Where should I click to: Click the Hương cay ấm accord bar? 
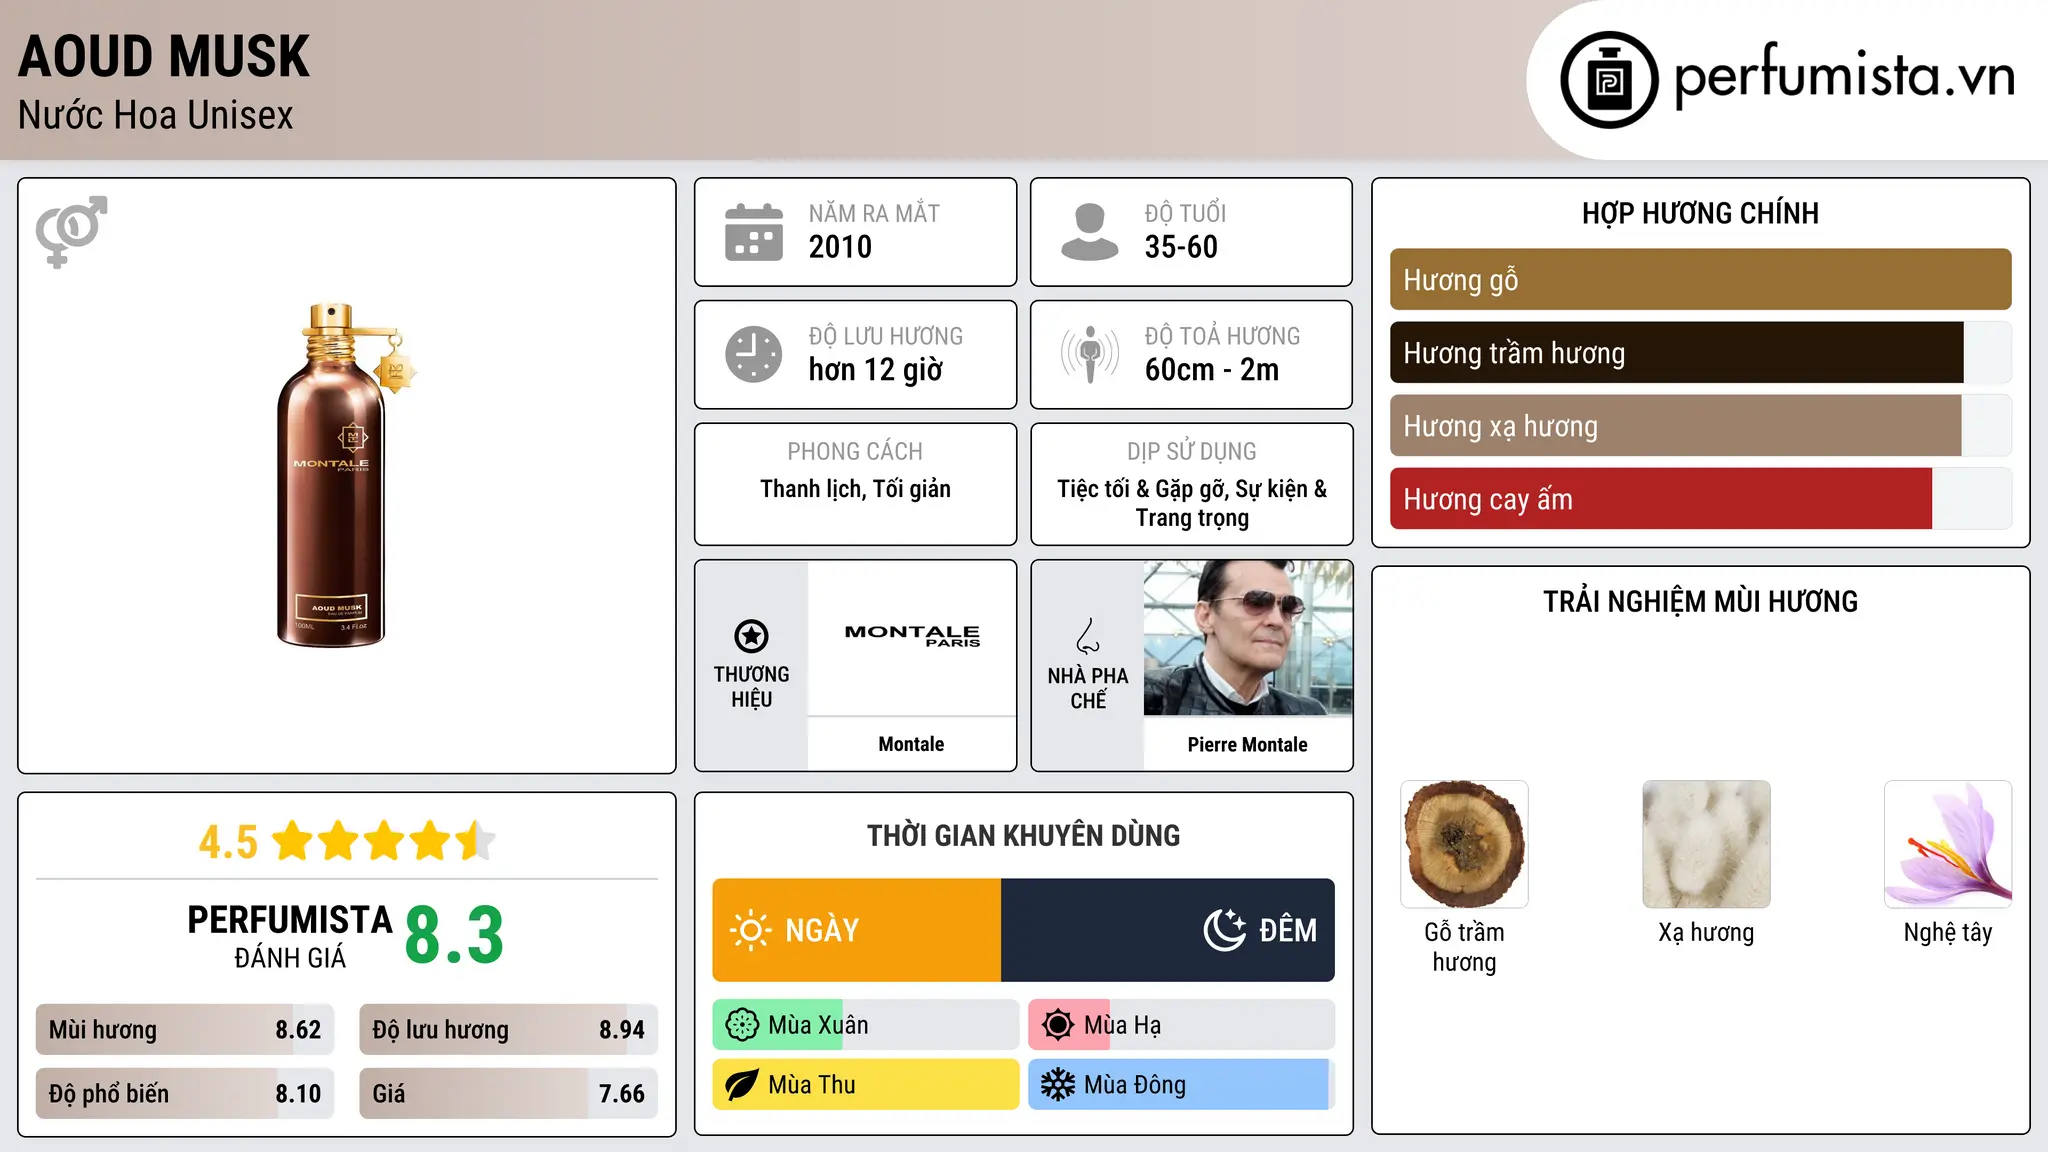[x=1700, y=499]
